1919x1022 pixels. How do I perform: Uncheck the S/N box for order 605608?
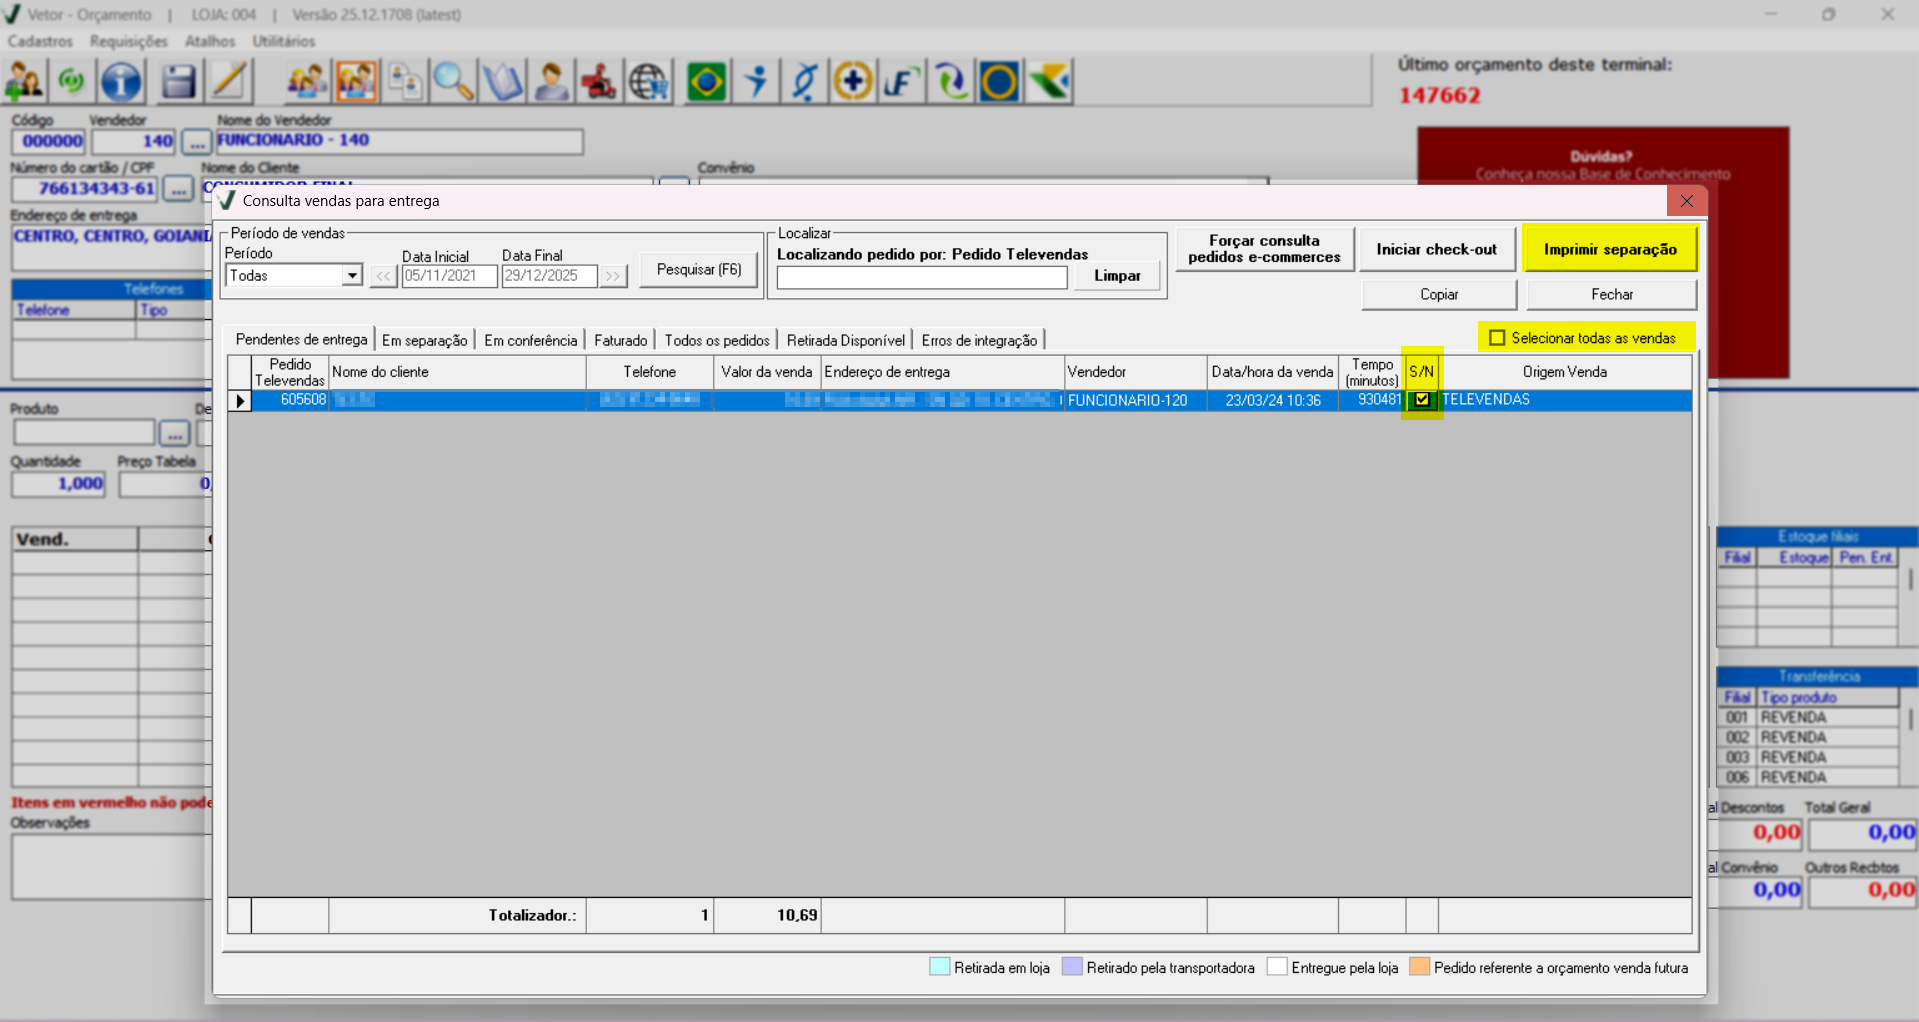[1421, 400]
